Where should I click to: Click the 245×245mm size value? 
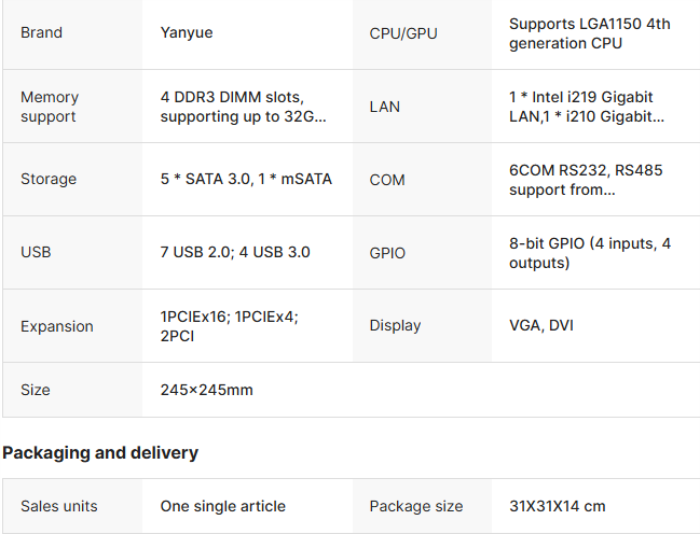tap(206, 390)
